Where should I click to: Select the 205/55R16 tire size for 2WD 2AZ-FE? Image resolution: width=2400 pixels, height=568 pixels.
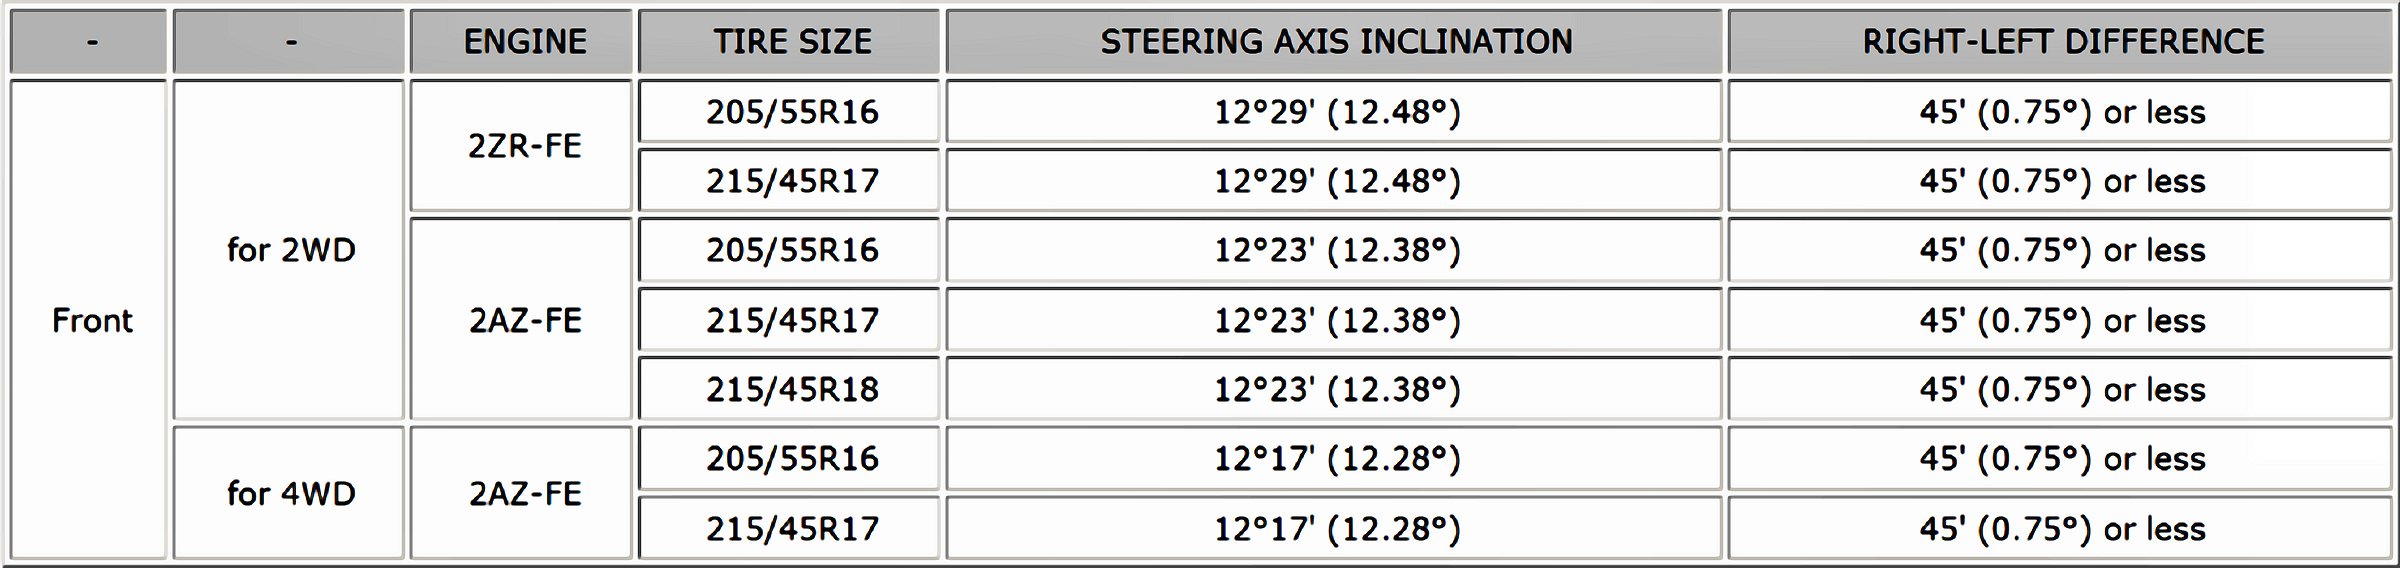[791, 250]
